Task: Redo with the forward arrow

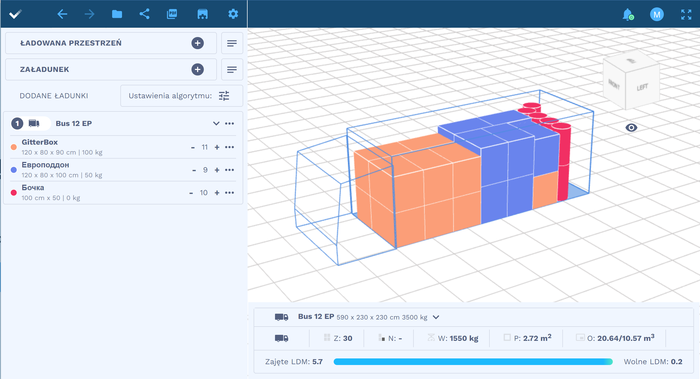Action: click(x=89, y=14)
